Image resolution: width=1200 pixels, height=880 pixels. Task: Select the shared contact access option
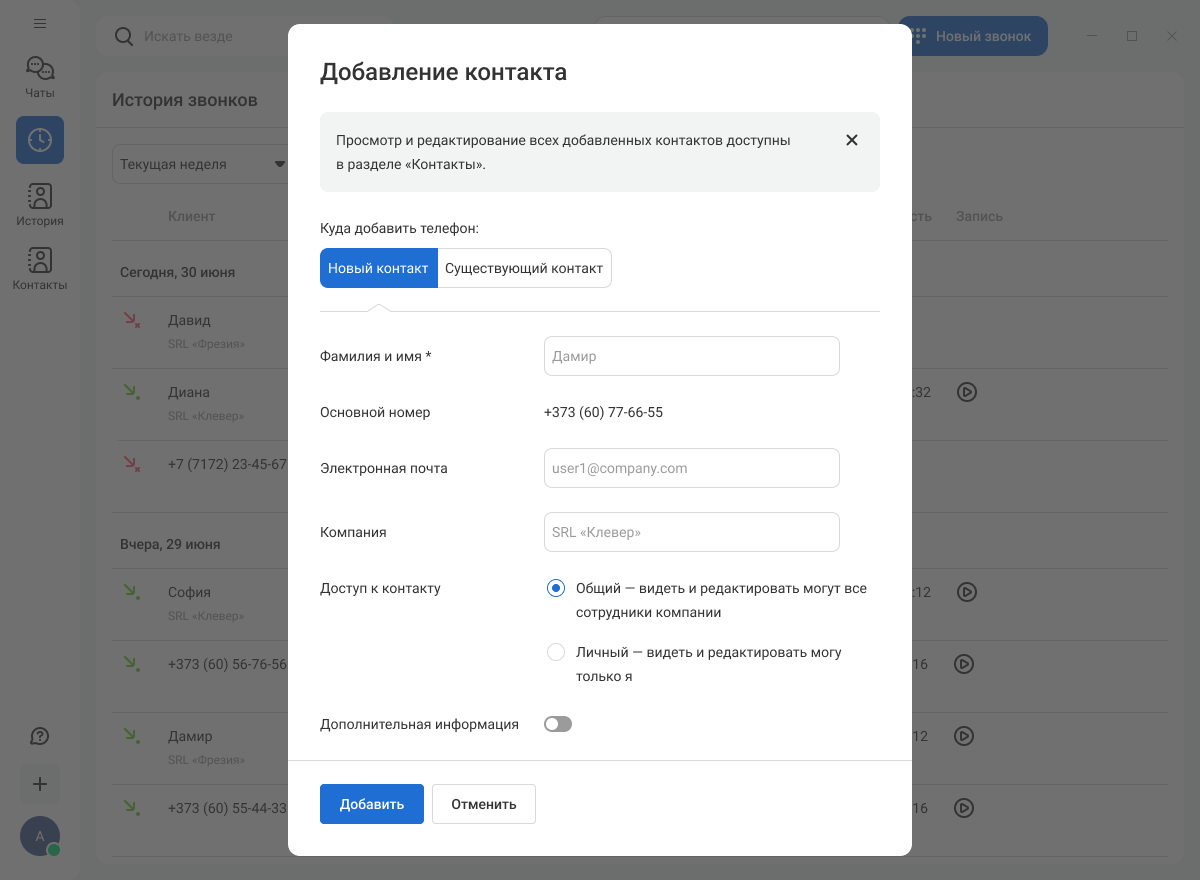pyautogui.click(x=556, y=588)
